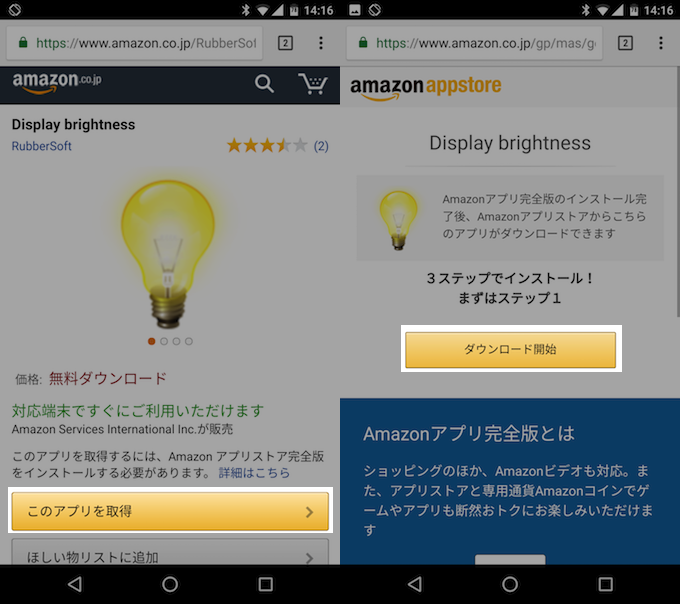Open the 詳細はこちら link
Image resolution: width=680 pixels, height=604 pixels.
(x=254, y=473)
